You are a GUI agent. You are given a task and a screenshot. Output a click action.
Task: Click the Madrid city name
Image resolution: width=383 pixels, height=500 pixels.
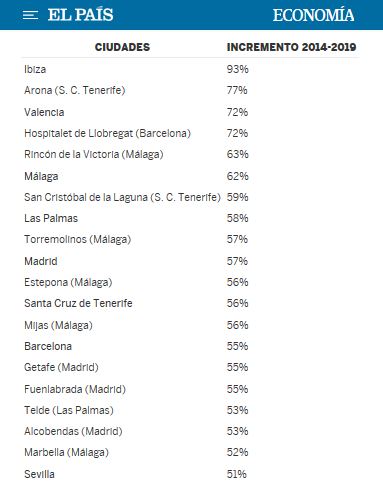click(41, 261)
